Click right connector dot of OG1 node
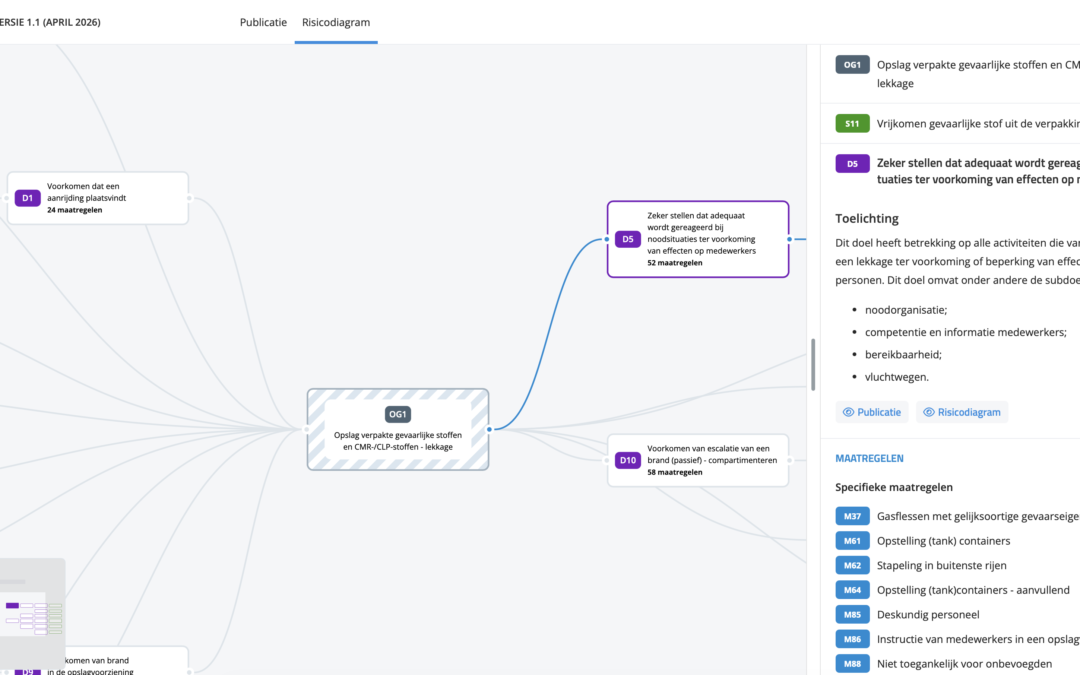 point(489,429)
